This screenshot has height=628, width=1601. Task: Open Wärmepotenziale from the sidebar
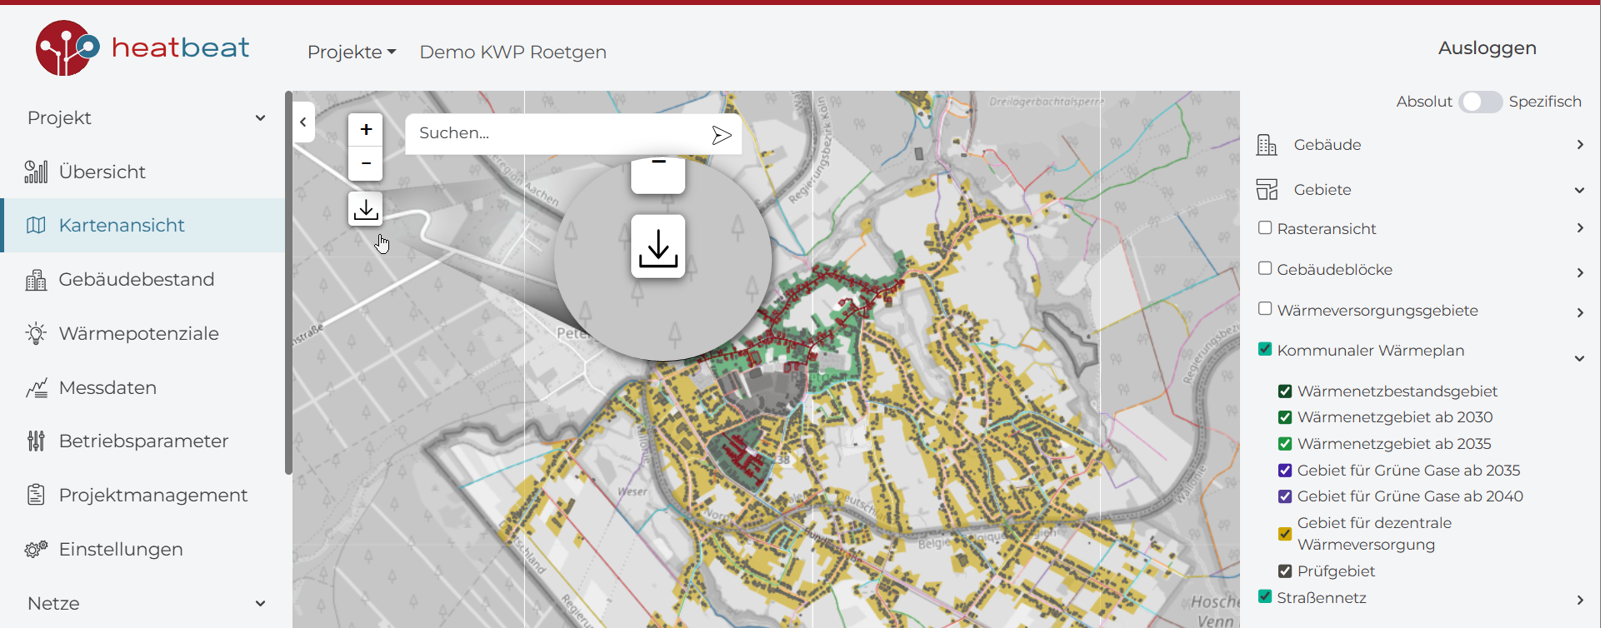coord(138,334)
